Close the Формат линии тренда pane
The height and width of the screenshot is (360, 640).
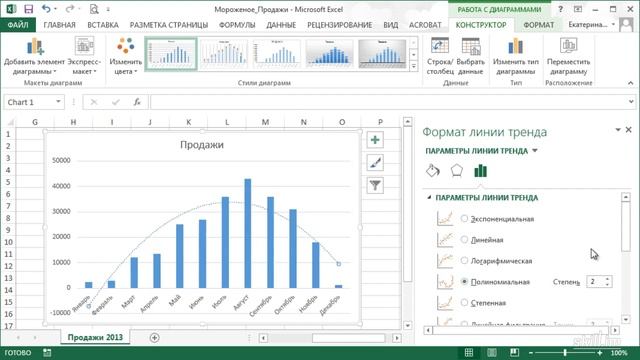tap(629, 130)
